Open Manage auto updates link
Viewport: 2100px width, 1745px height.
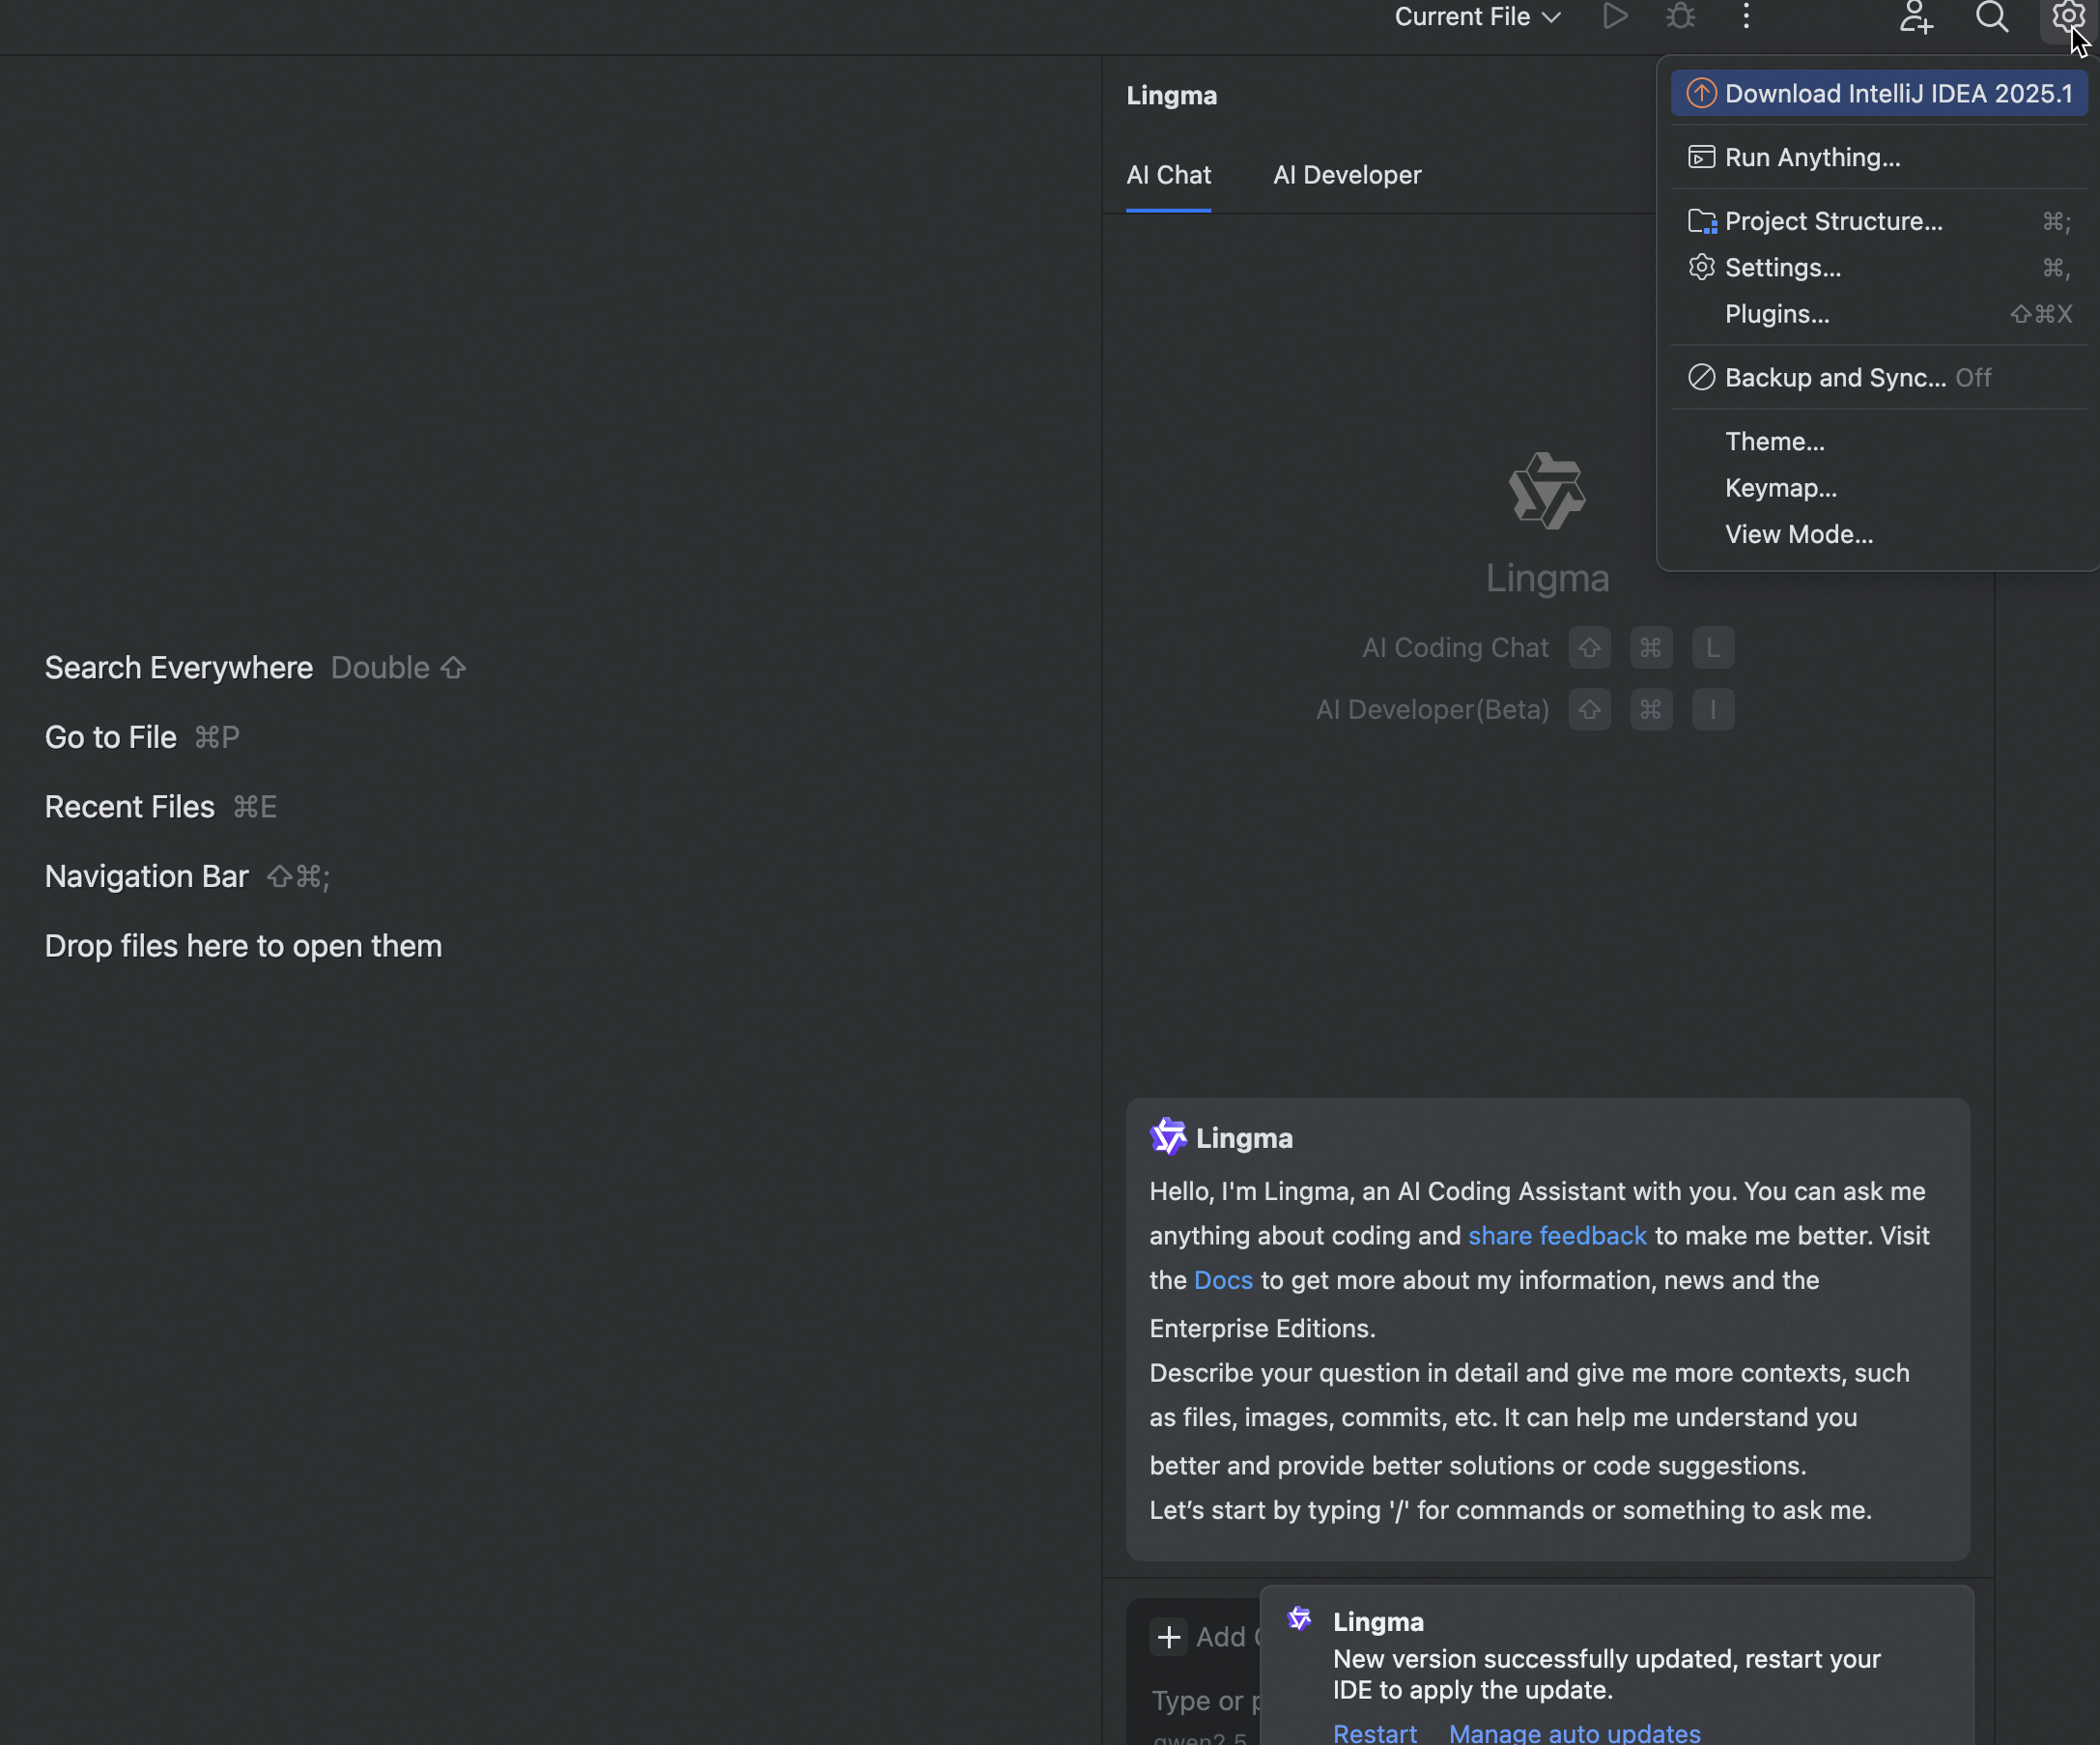1574,1732
